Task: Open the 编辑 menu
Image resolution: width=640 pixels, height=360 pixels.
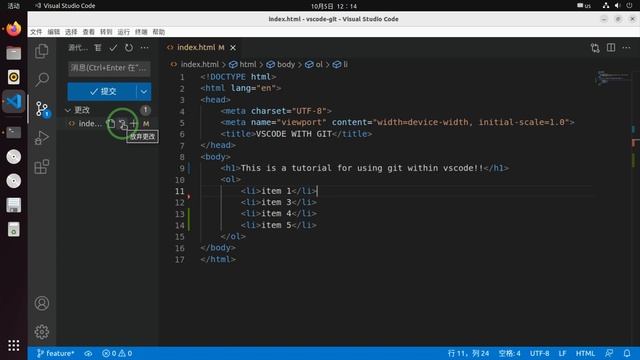Action: tap(53, 32)
